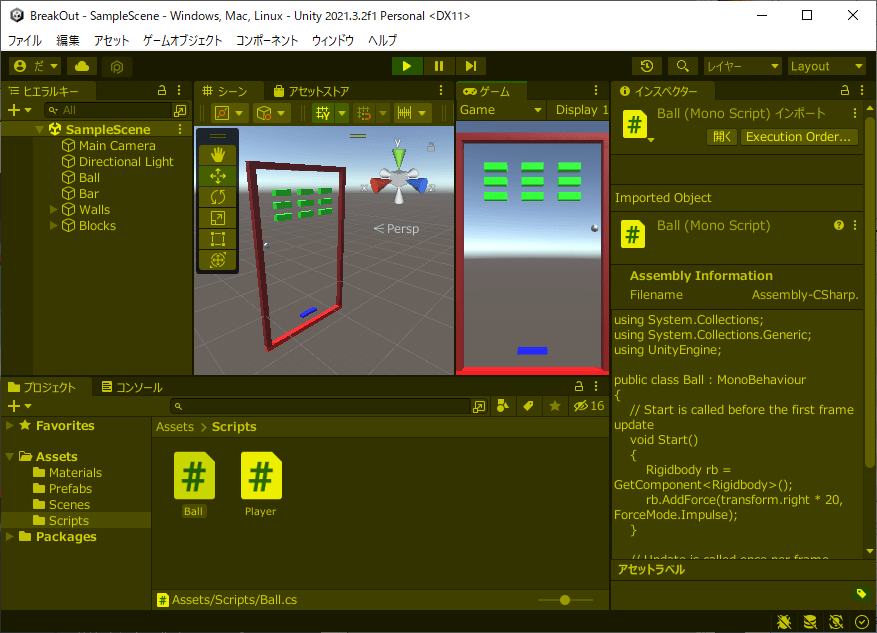Click the activity checkmark icon in status bar
877x633 pixels.
862,622
